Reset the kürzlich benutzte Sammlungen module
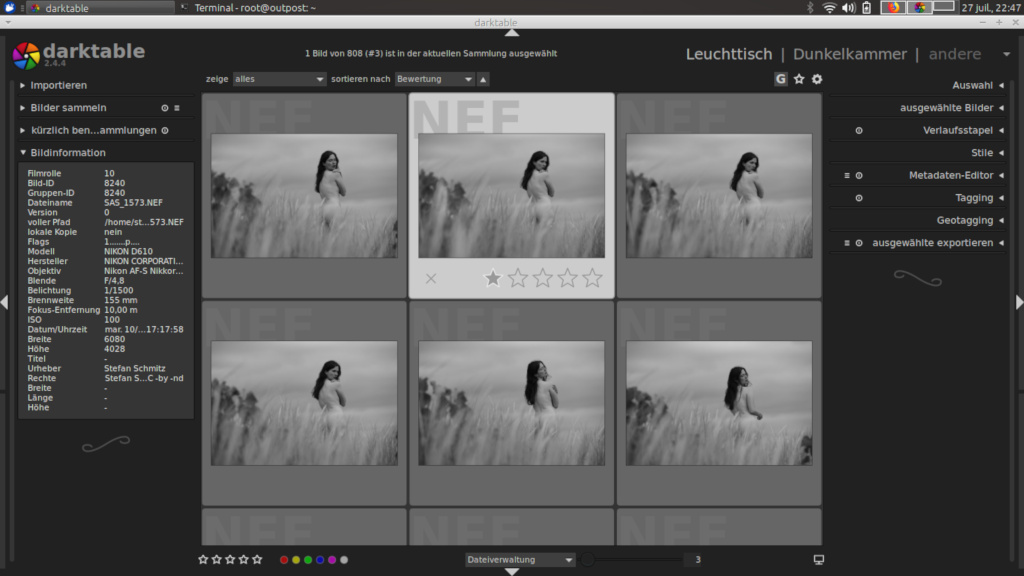This screenshot has height=576, width=1024. (165, 131)
